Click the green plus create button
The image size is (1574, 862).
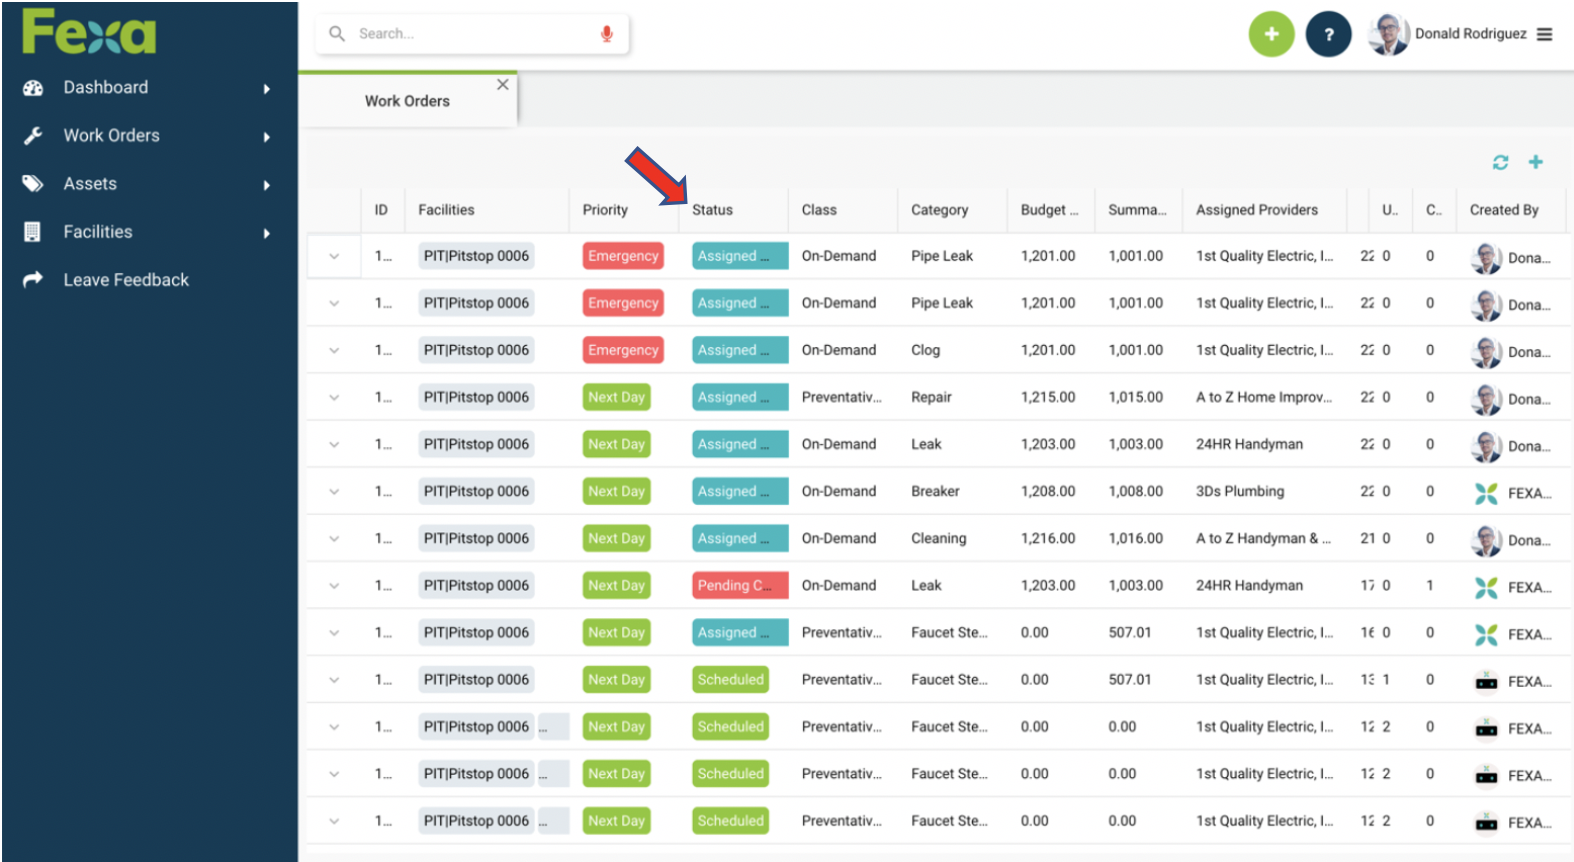tap(1271, 34)
